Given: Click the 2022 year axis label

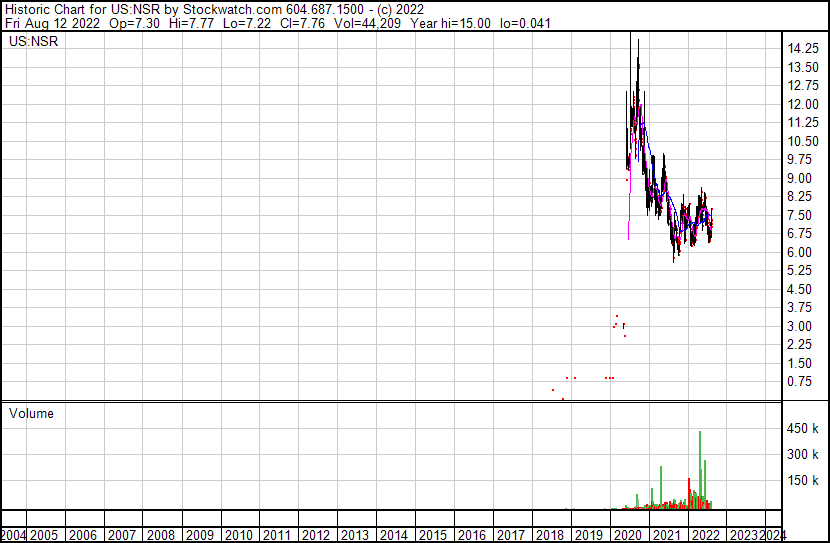Looking at the screenshot, I should (x=704, y=535).
